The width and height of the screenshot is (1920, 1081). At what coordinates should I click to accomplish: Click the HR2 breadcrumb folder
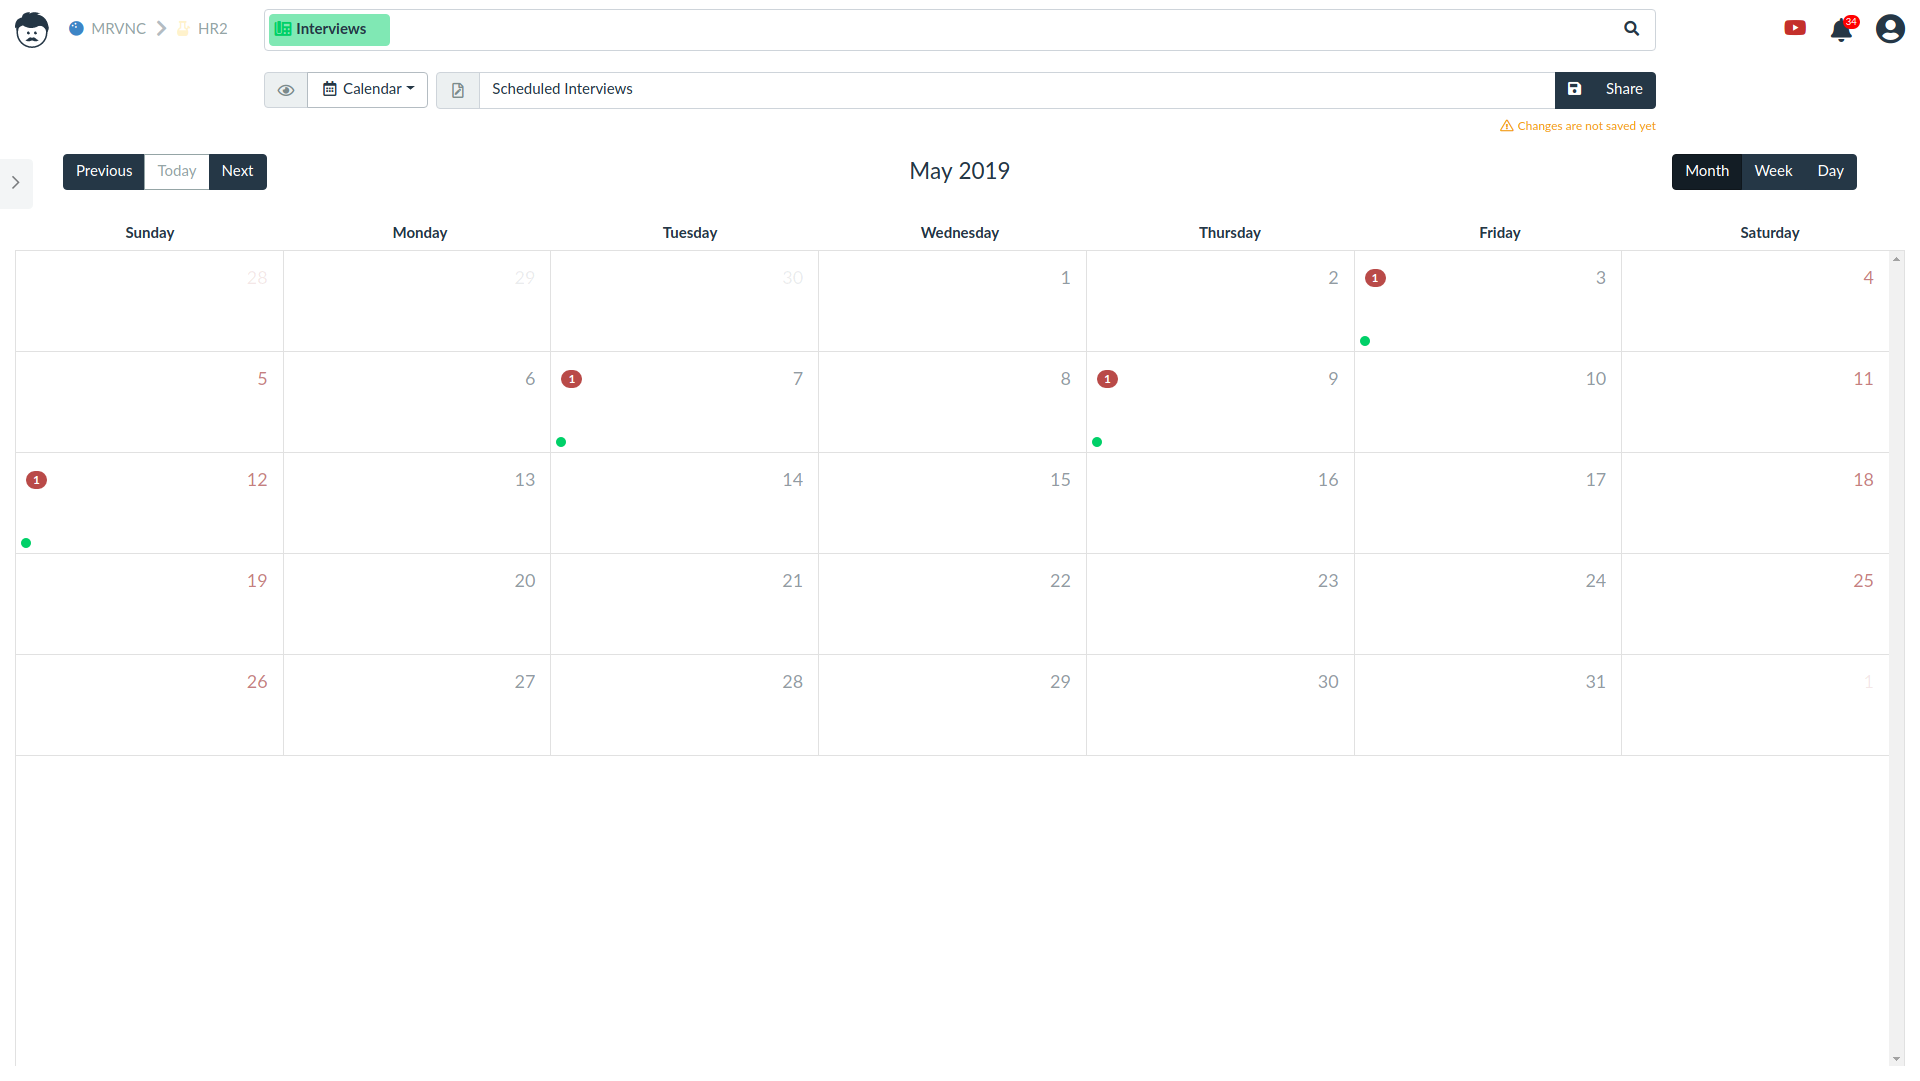point(211,29)
